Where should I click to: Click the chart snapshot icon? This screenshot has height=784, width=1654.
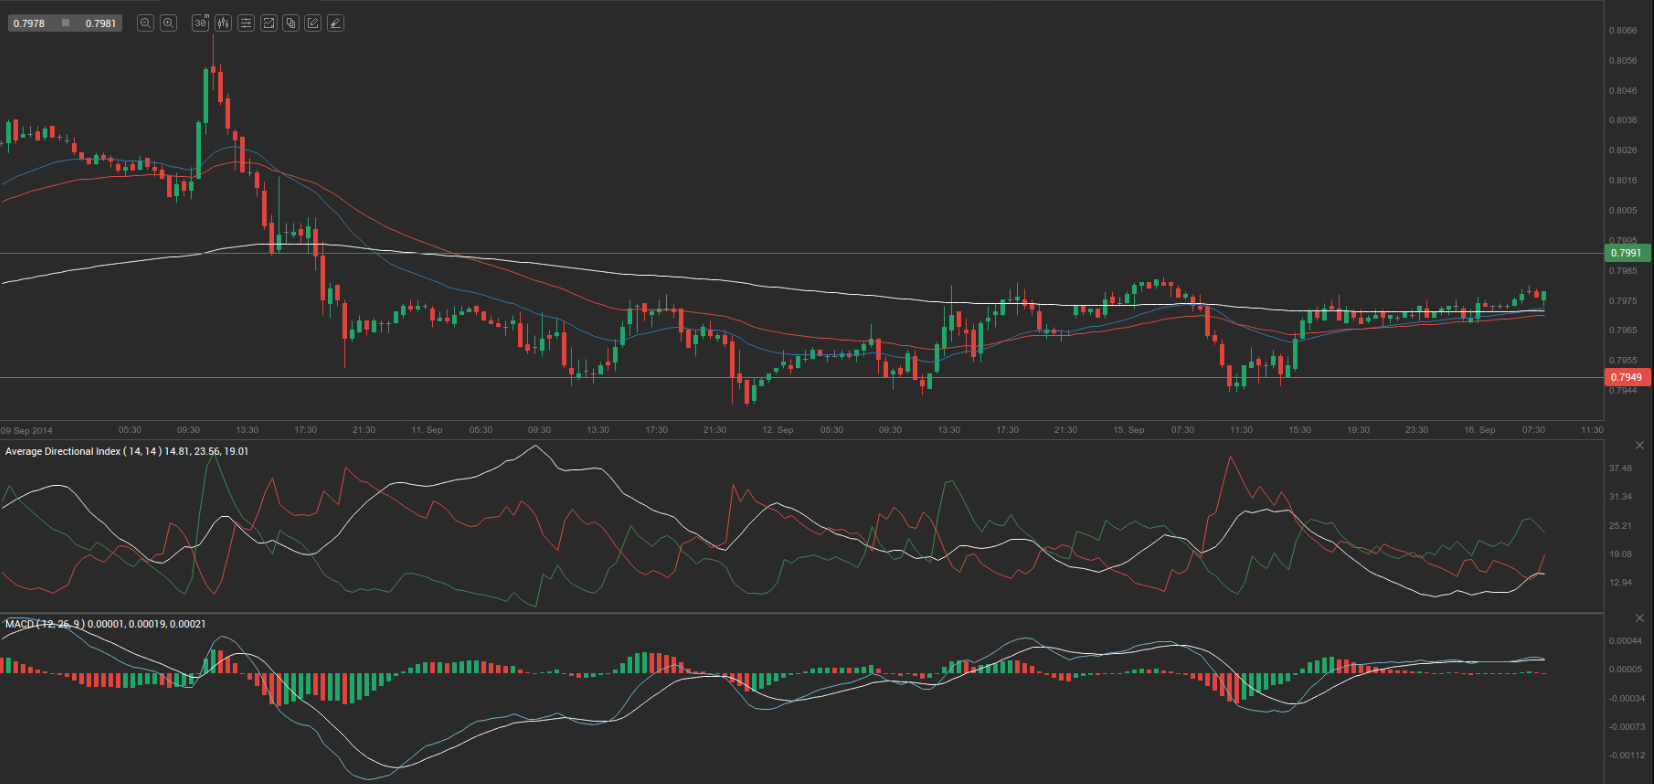pyautogui.click(x=268, y=23)
